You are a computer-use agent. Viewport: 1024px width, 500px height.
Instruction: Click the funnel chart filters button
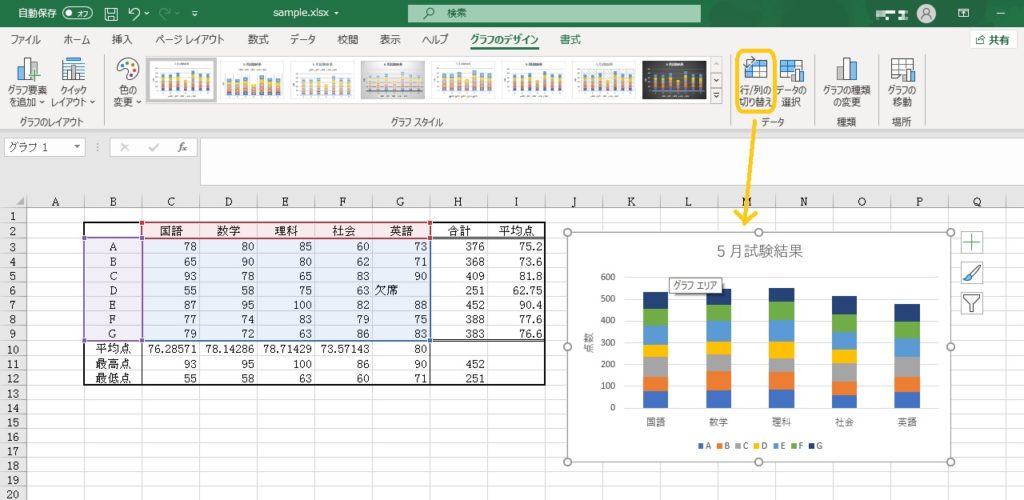[972, 303]
